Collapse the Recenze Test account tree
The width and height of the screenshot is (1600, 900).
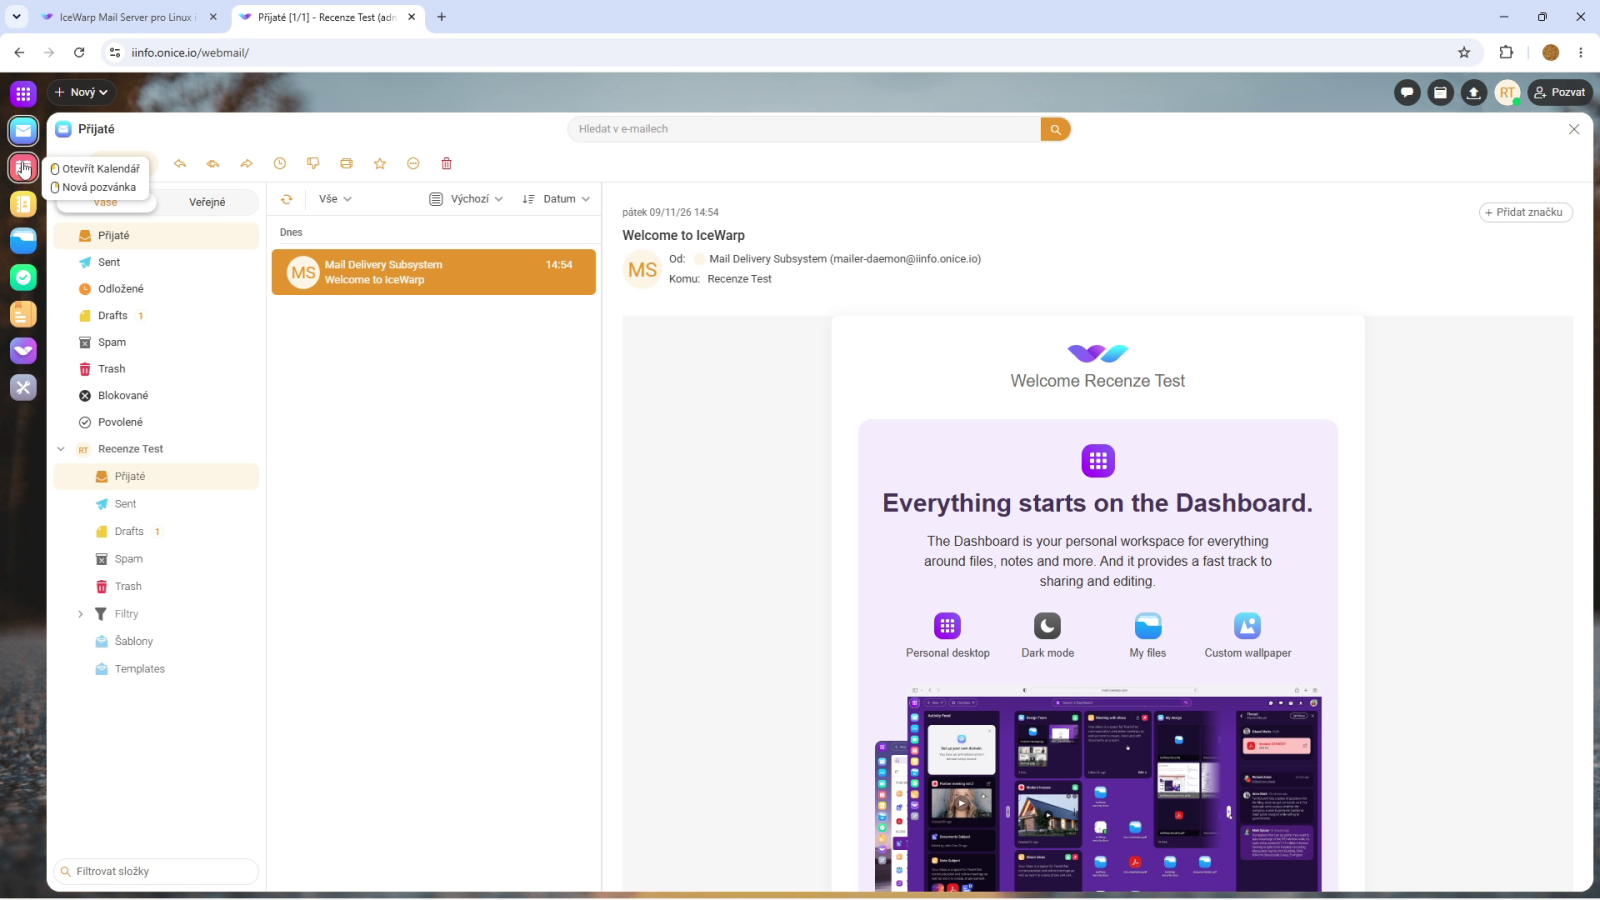pos(61,449)
